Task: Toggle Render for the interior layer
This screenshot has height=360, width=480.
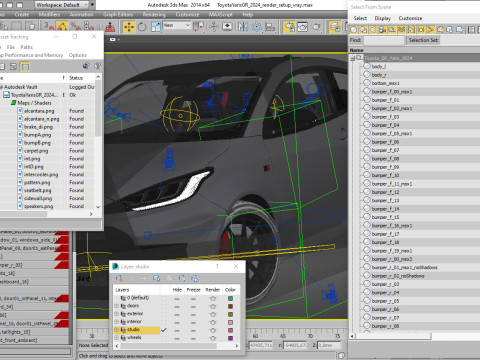Action: click(x=213, y=322)
